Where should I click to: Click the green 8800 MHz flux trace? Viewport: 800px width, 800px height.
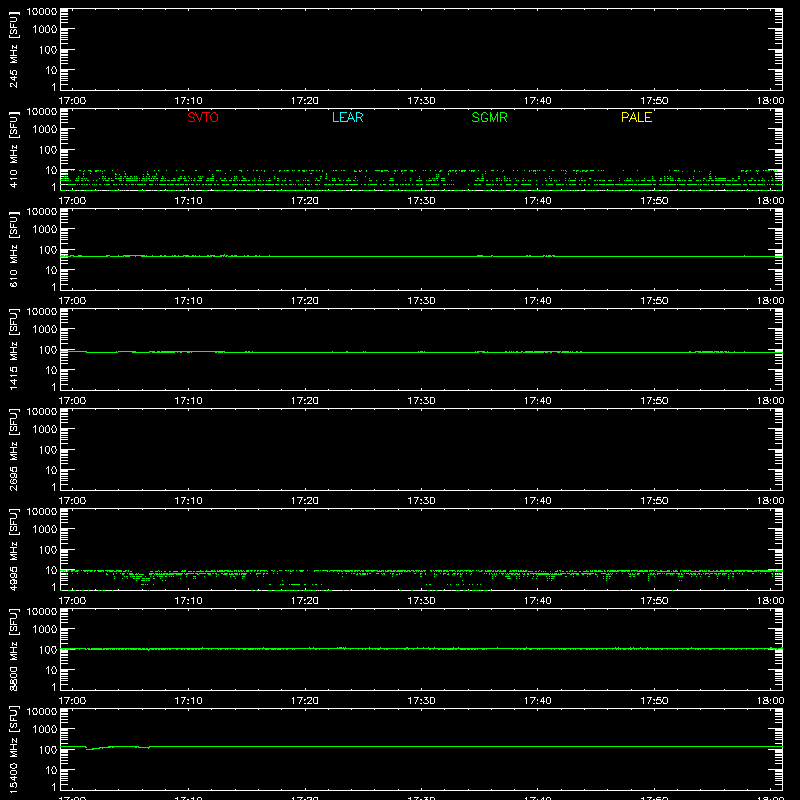421,648
